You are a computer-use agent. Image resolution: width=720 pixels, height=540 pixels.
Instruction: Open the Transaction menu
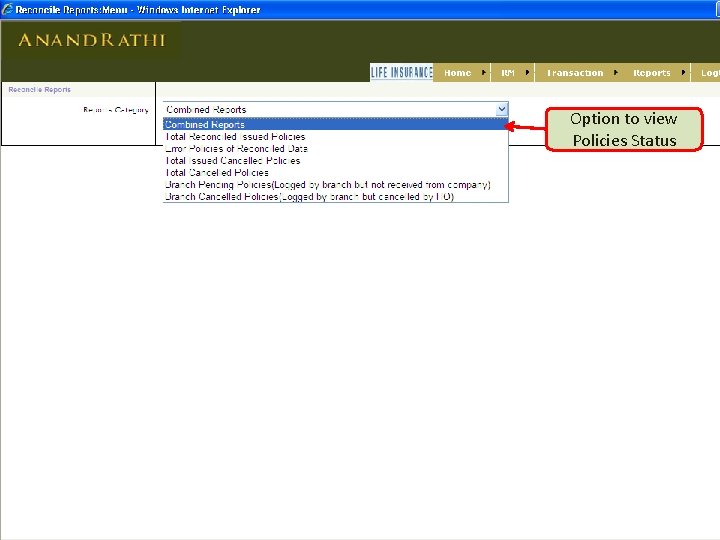[575, 73]
